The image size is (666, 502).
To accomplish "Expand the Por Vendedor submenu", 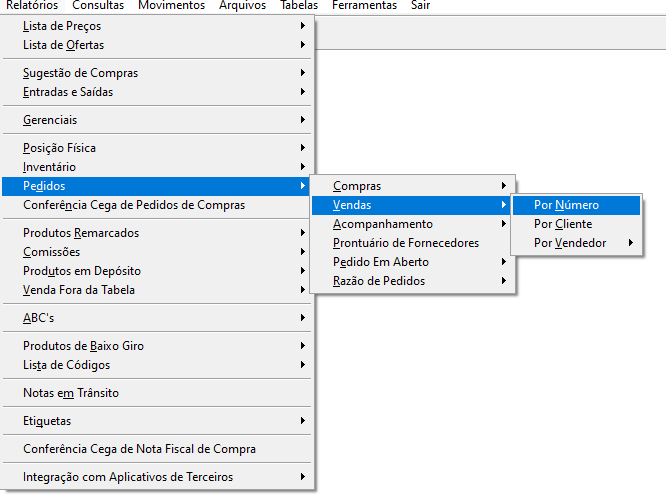I will point(576,243).
